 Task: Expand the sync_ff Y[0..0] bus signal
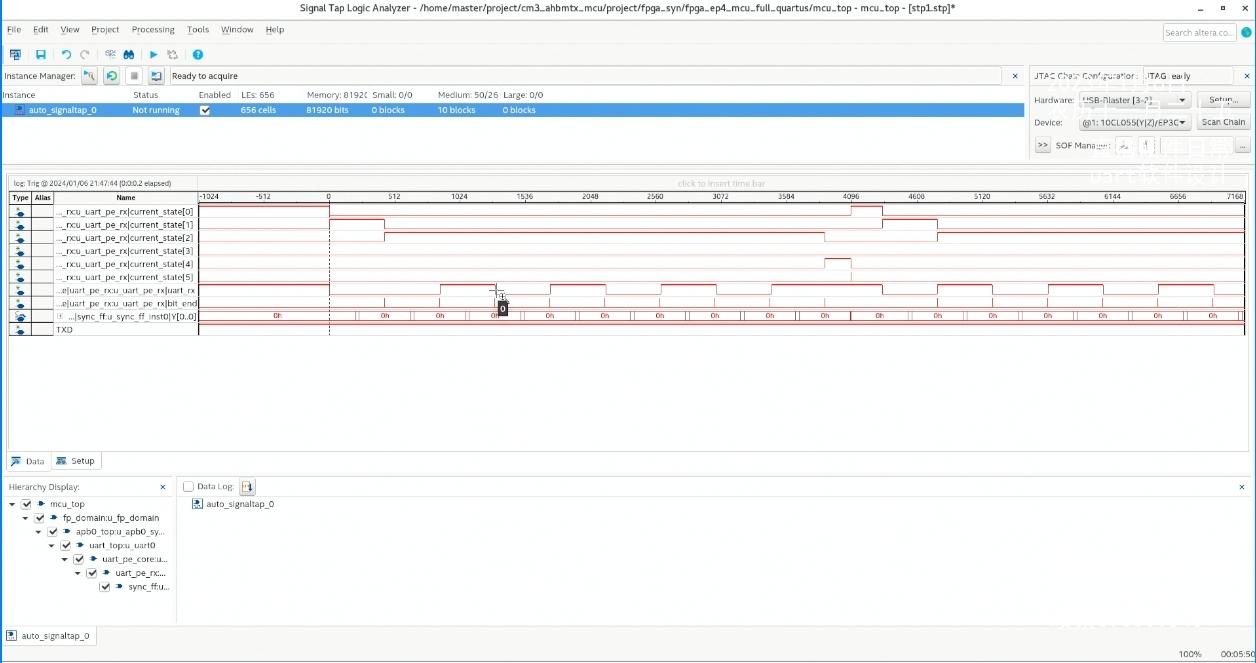click(x=60, y=316)
